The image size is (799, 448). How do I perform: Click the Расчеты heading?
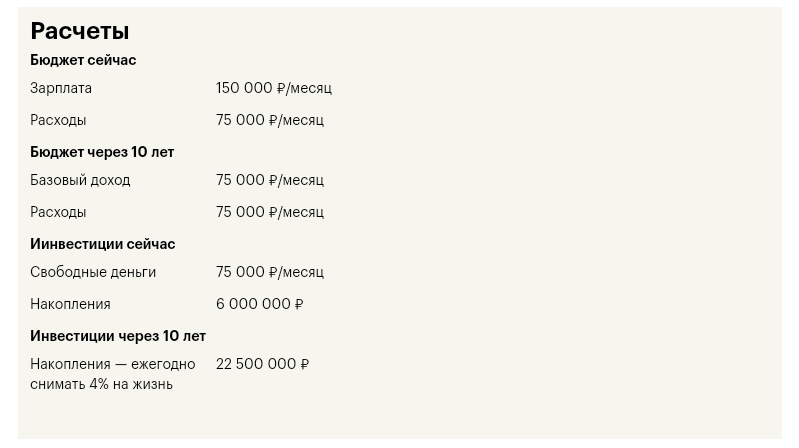tap(79, 31)
